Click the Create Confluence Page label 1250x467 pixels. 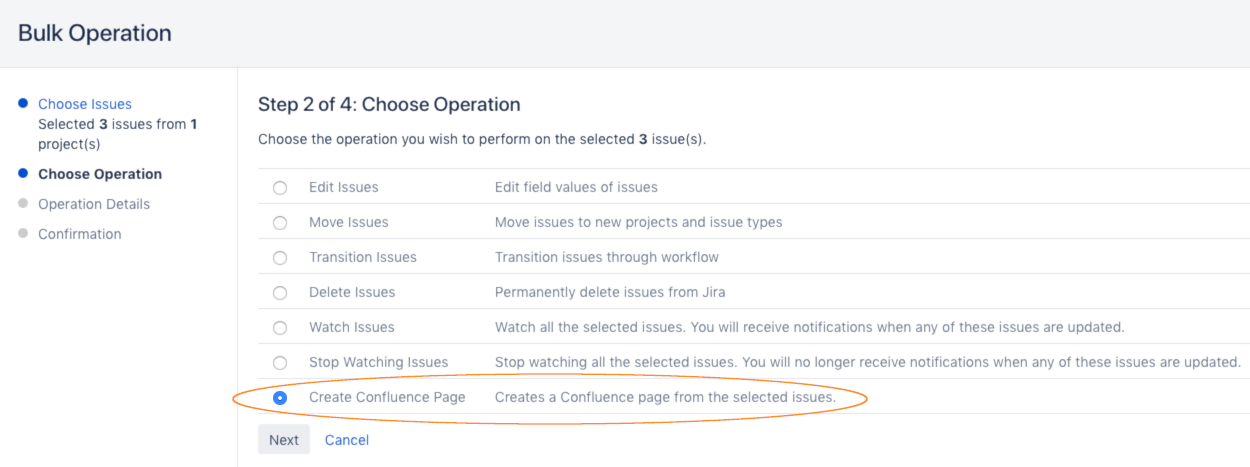[x=387, y=397]
